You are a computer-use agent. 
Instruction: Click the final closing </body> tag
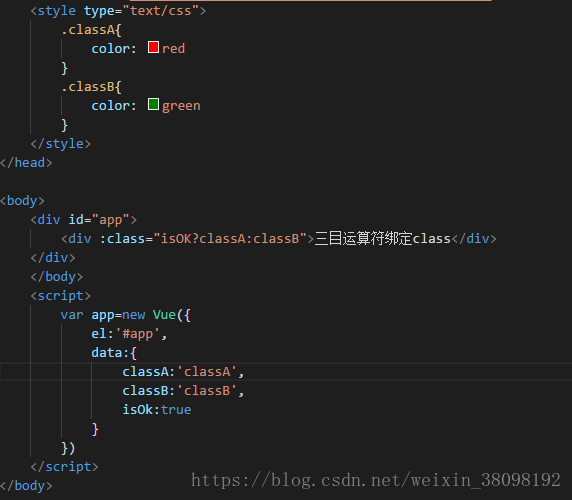point(26,486)
